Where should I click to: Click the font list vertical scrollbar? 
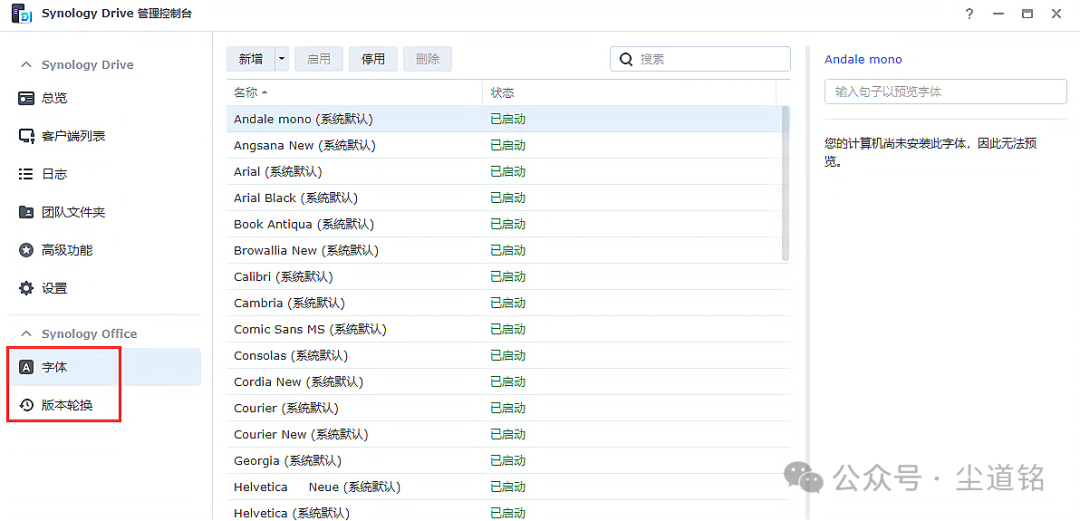click(784, 185)
